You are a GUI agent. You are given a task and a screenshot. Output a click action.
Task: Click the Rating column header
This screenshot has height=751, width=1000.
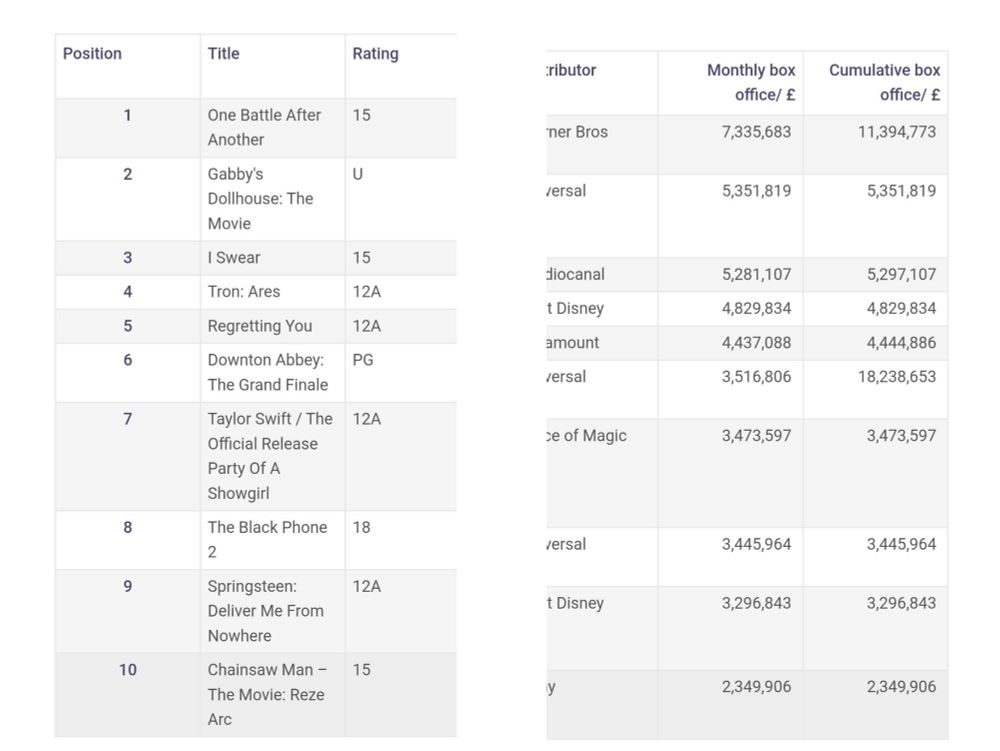(x=375, y=54)
